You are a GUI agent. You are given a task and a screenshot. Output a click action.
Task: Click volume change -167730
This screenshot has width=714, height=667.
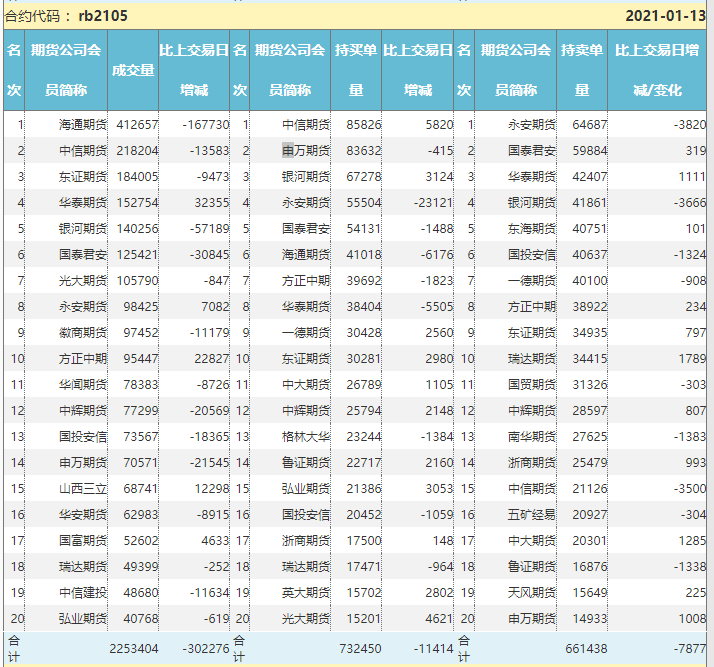(x=205, y=124)
